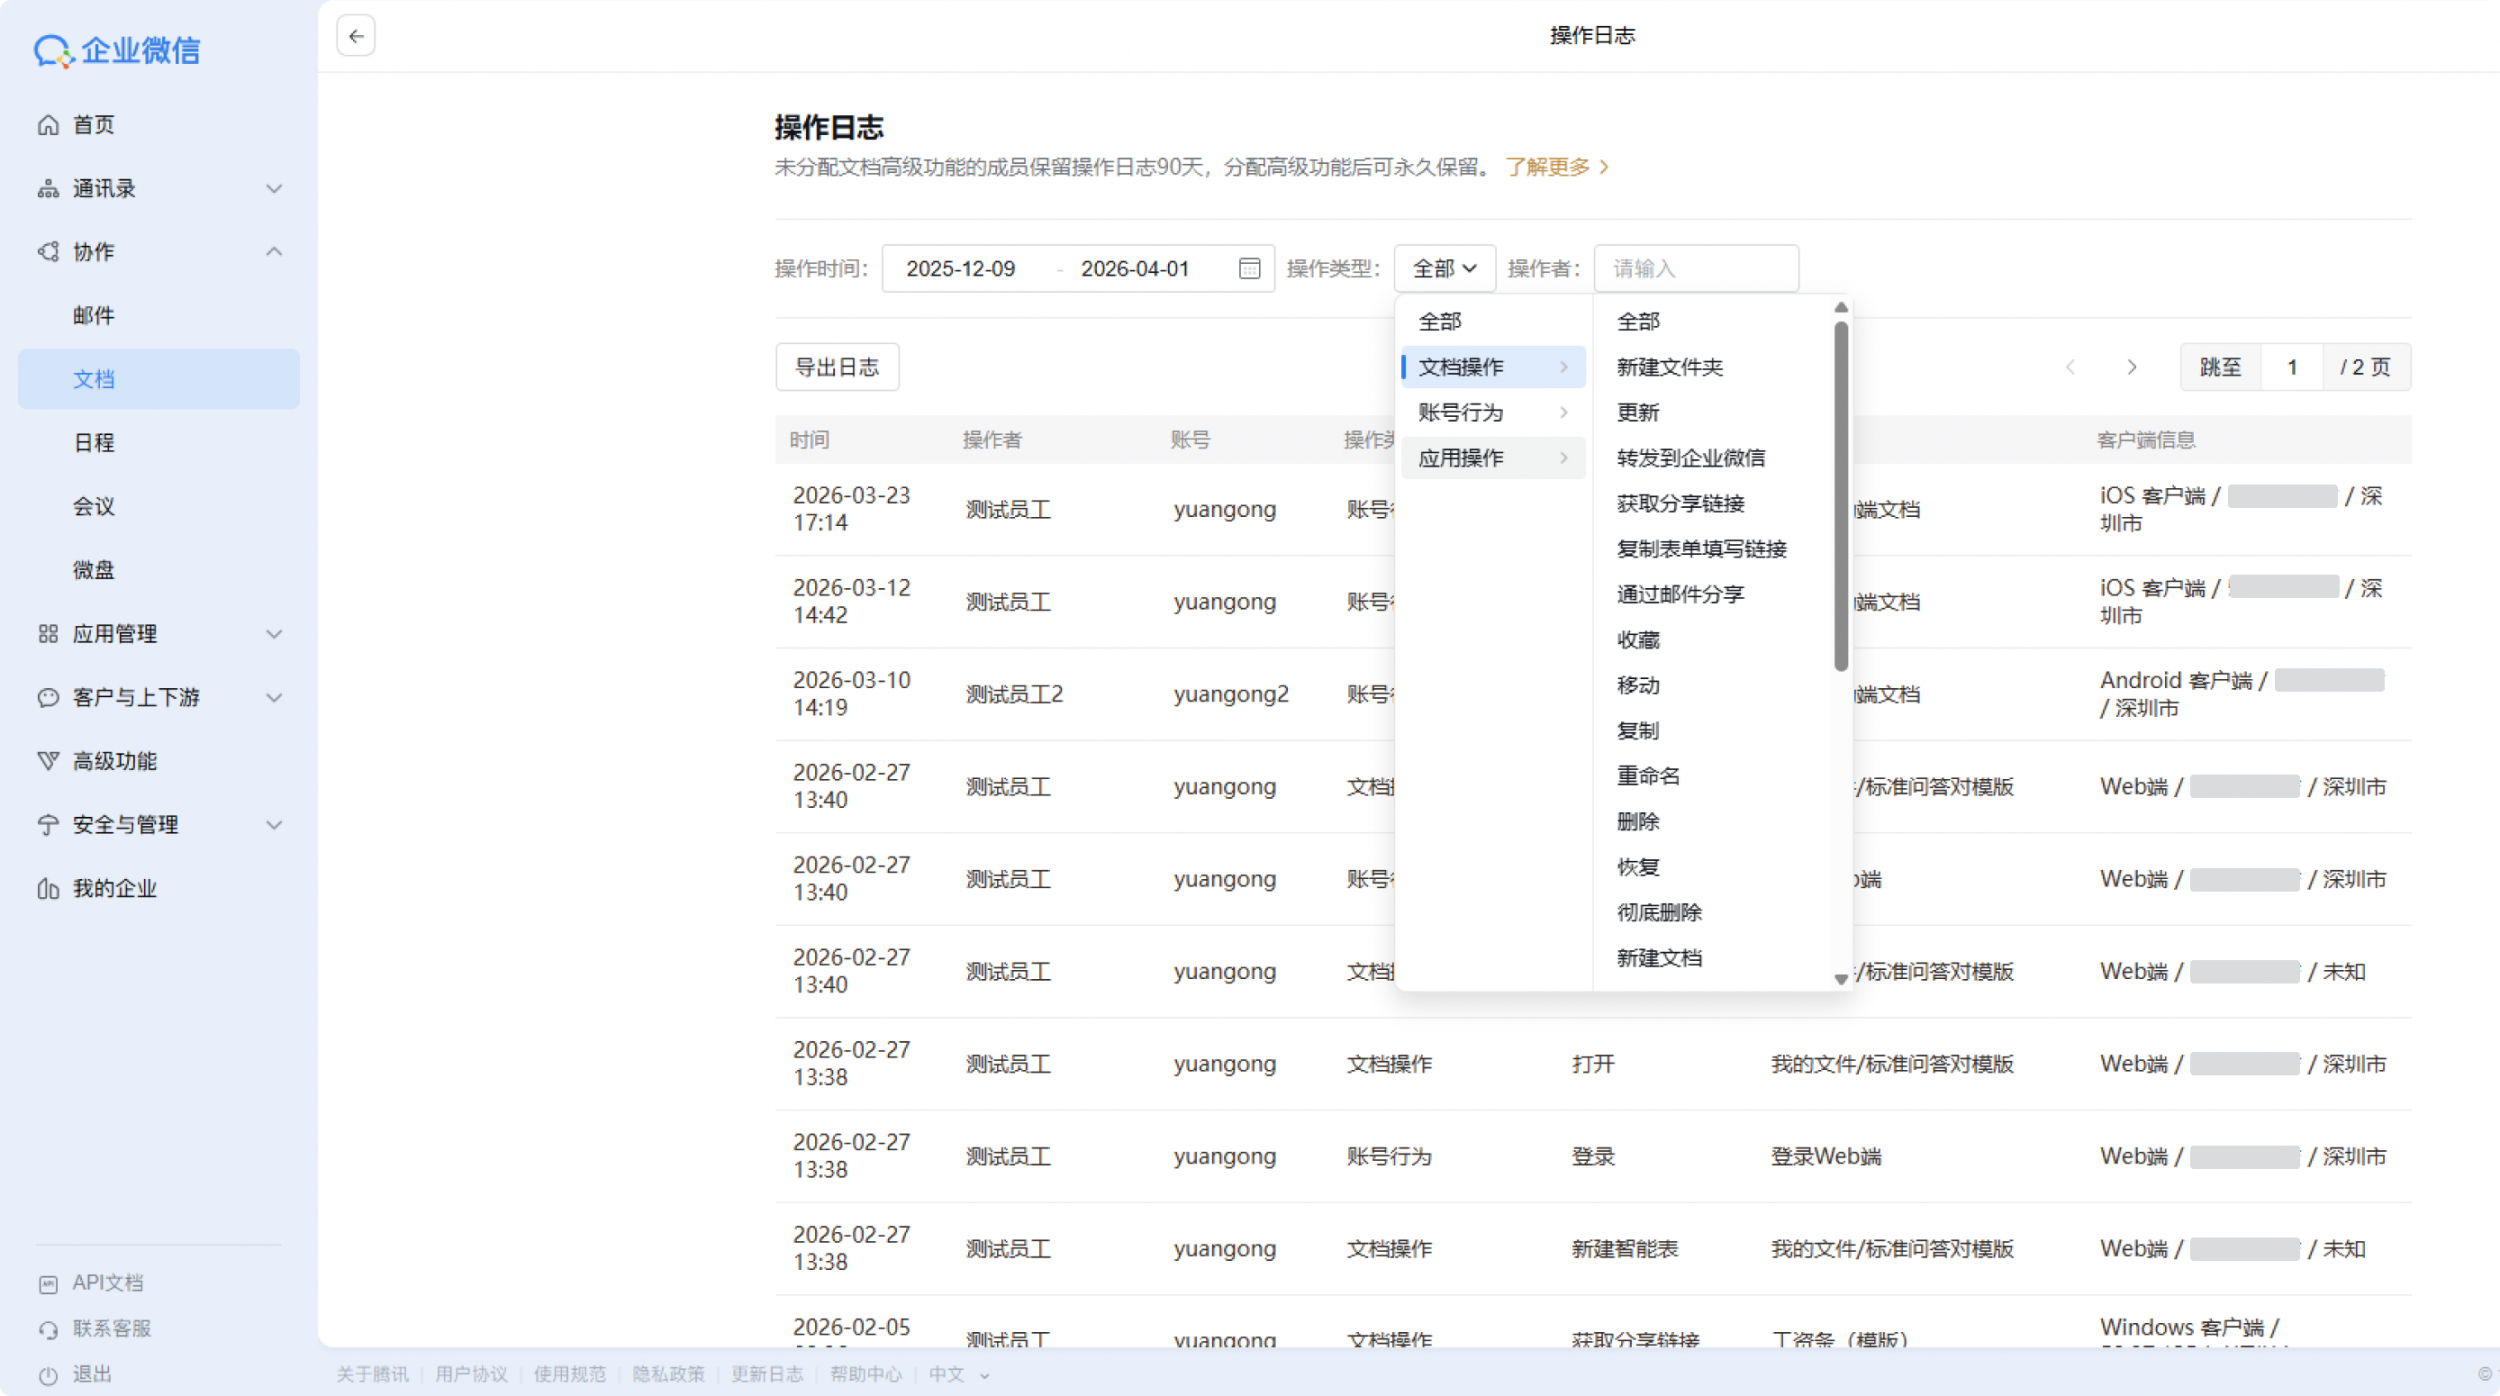Choose 复制表单填写链接 operation type
The width and height of the screenshot is (2500, 1396).
(x=1701, y=549)
